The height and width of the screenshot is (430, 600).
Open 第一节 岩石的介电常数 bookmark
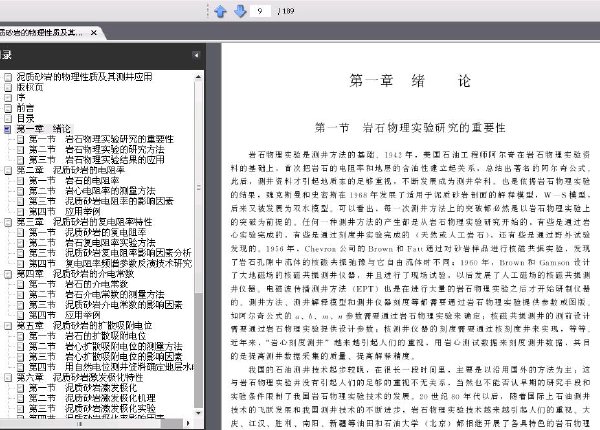(x=78, y=284)
